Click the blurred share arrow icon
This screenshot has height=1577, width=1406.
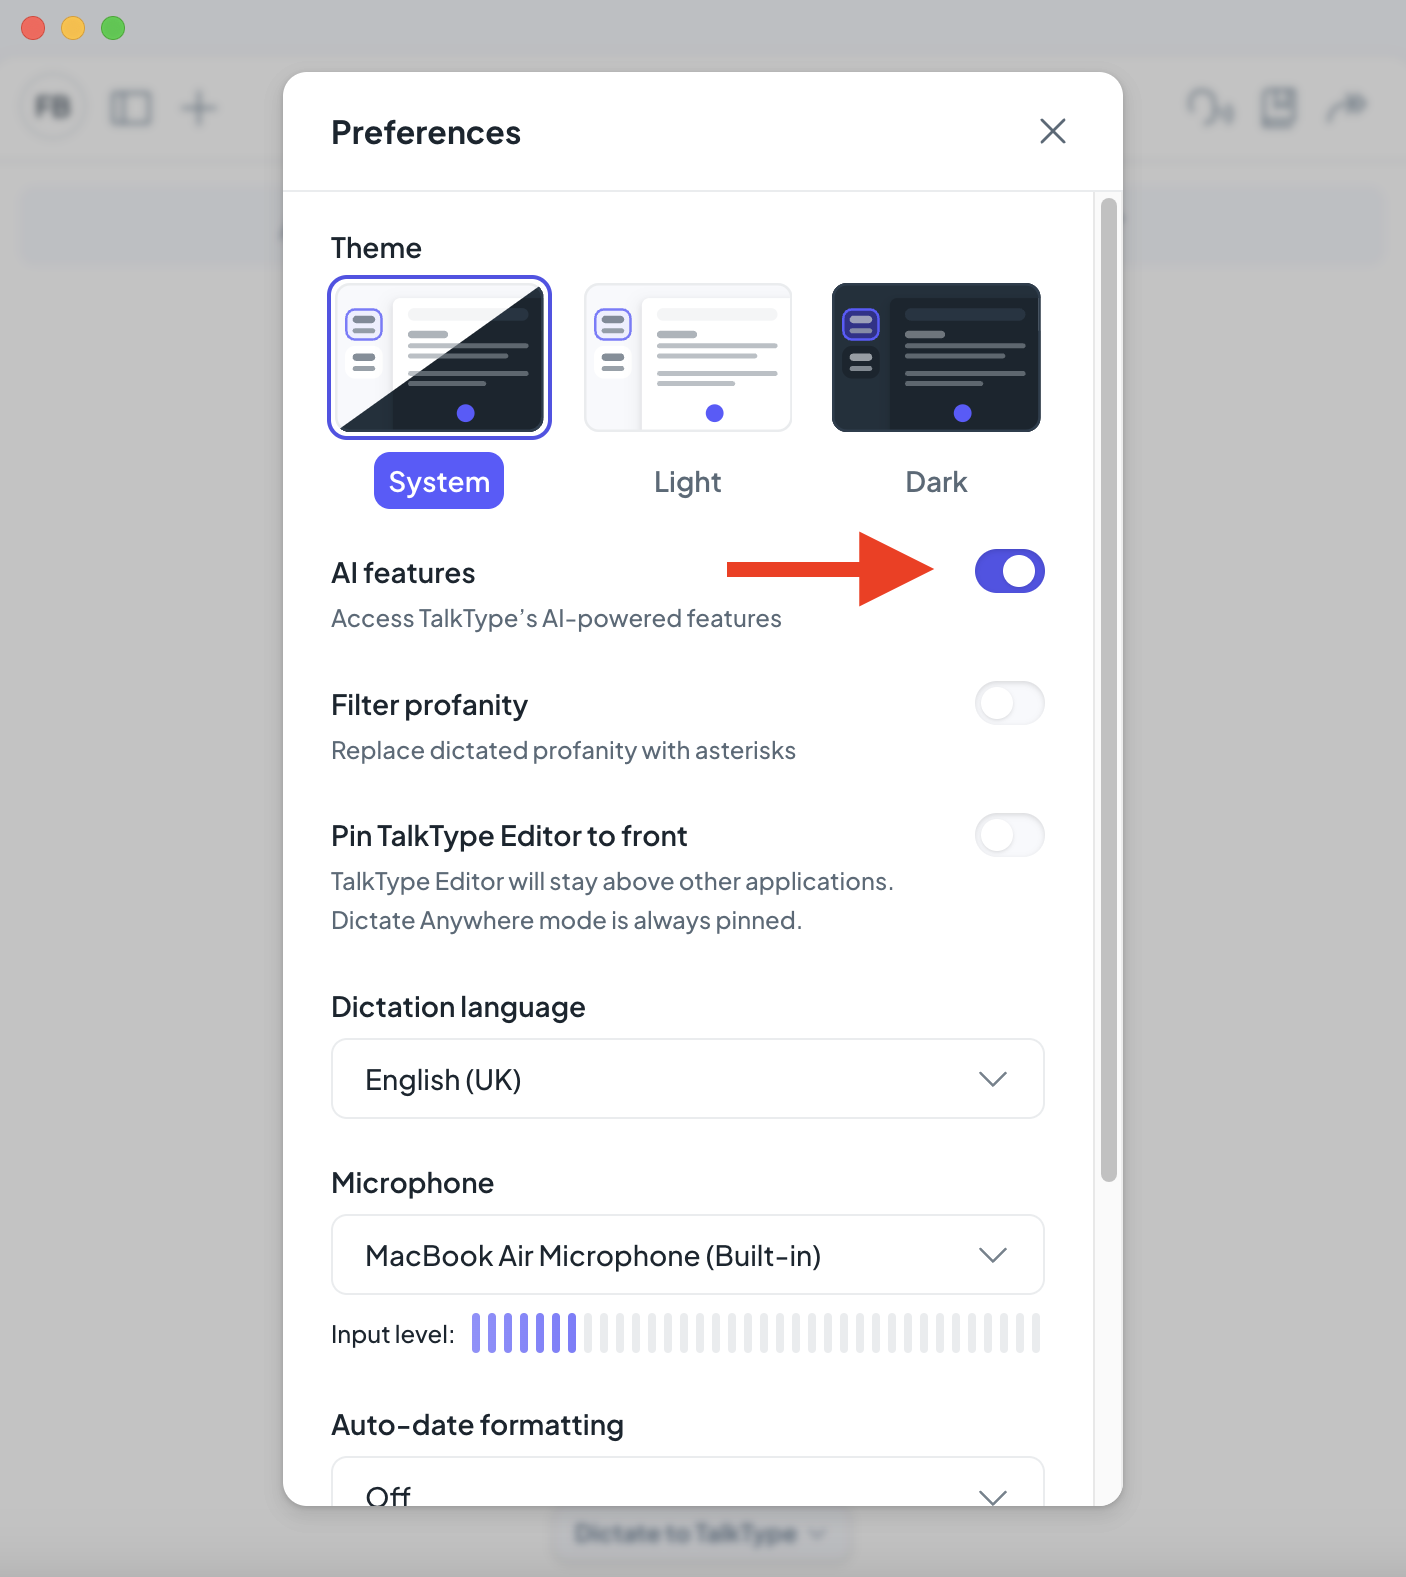1346,106
